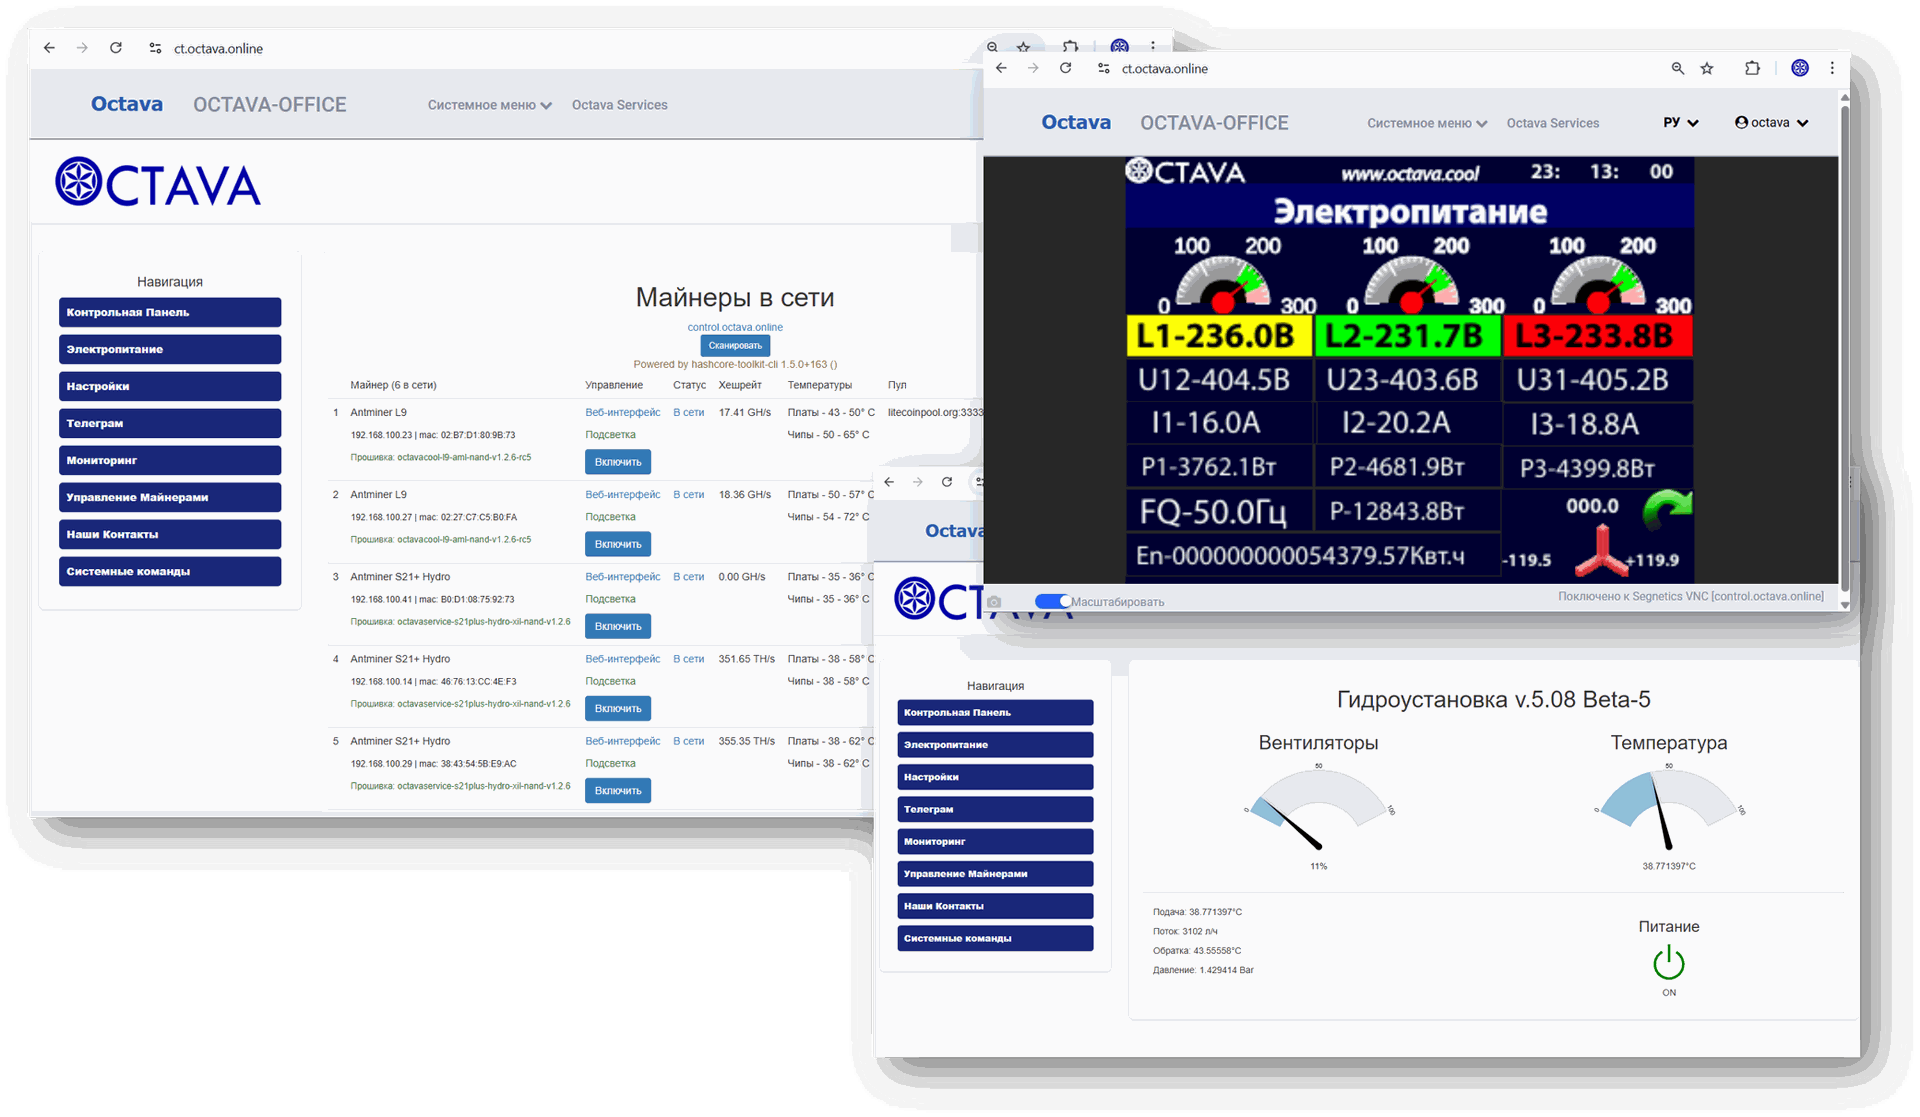Click site info icon beside ct.octava.online at left
The image size is (1920, 1117).
(x=155, y=48)
